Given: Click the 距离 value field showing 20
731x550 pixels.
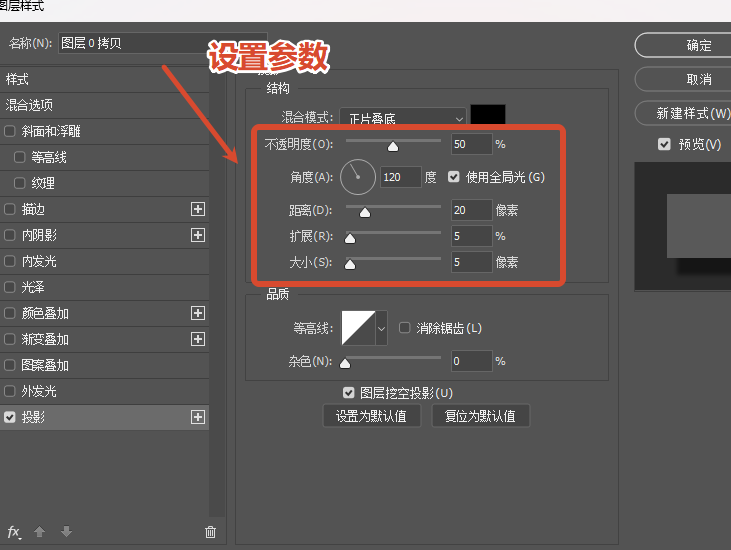Looking at the screenshot, I should pyautogui.click(x=471, y=210).
